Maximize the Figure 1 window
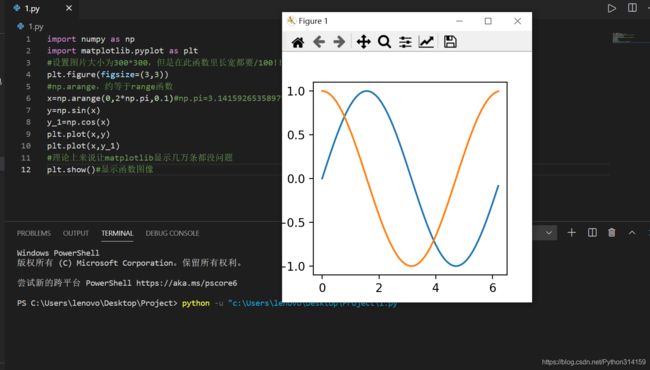The image size is (650, 370). point(488,21)
